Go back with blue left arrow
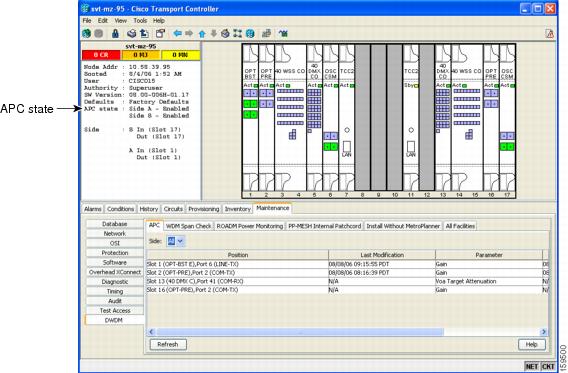568x373 pixels. [178, 34]
